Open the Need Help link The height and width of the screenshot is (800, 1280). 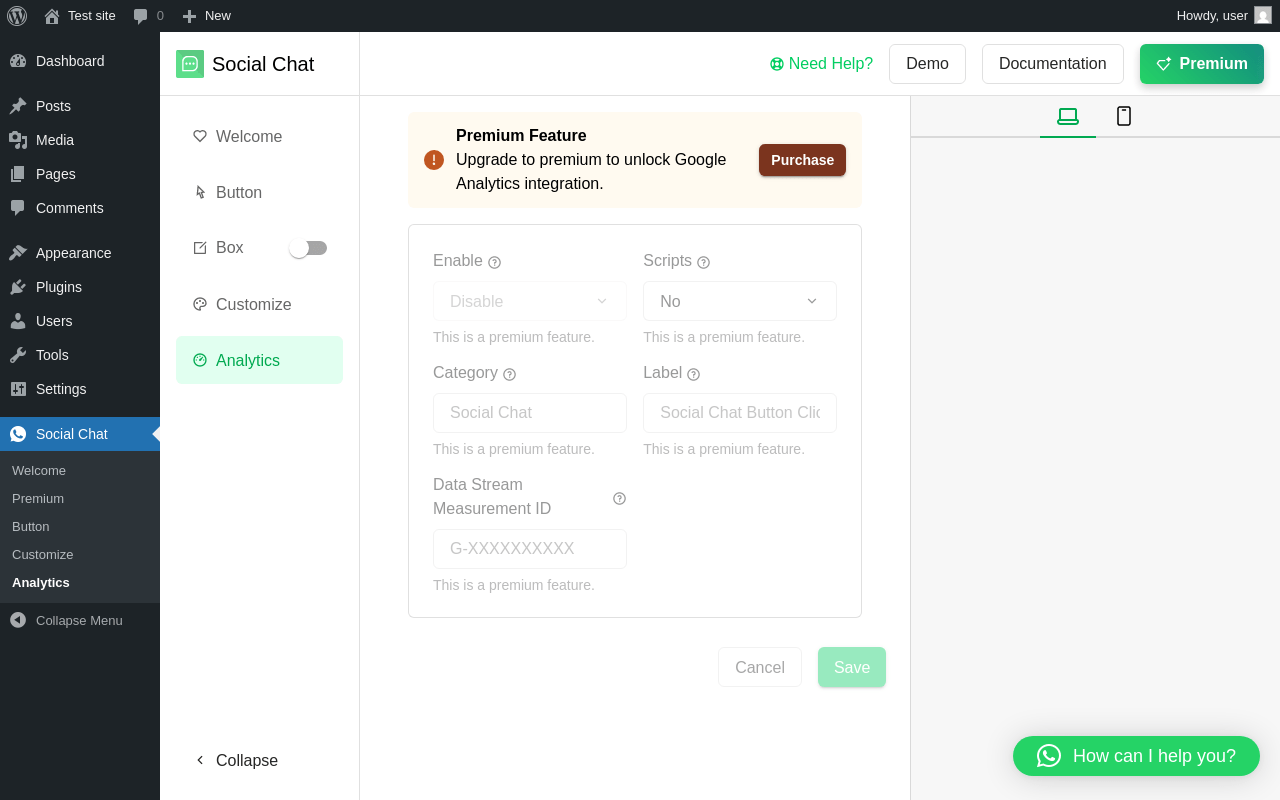[x=821, y=64]
